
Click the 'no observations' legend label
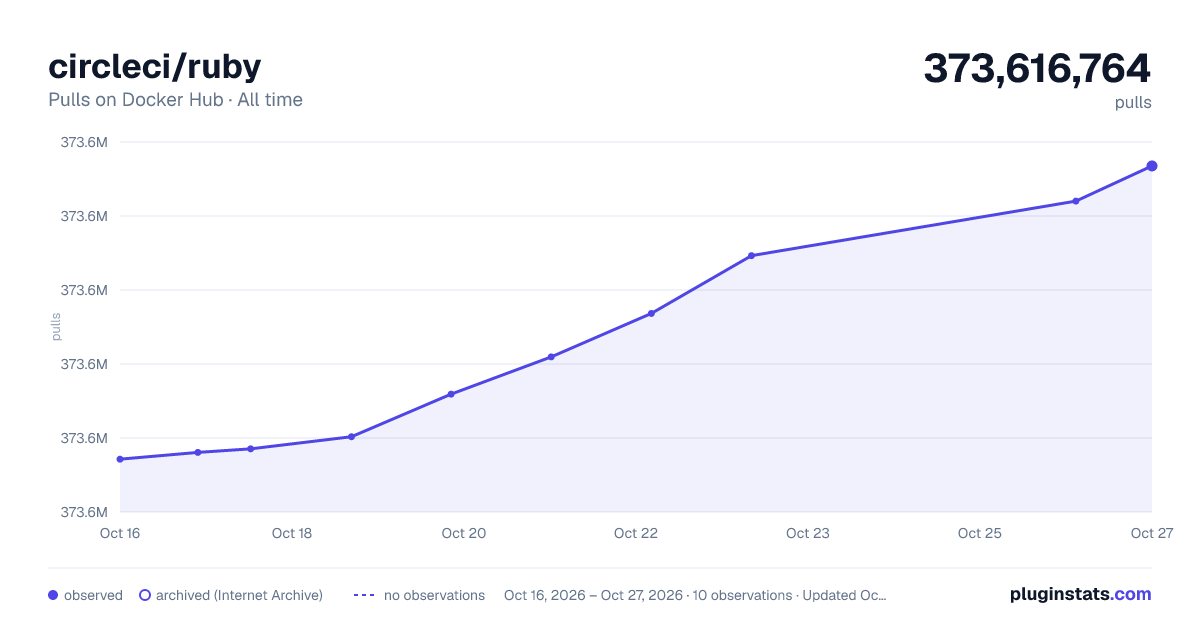[x=434, y=595]
